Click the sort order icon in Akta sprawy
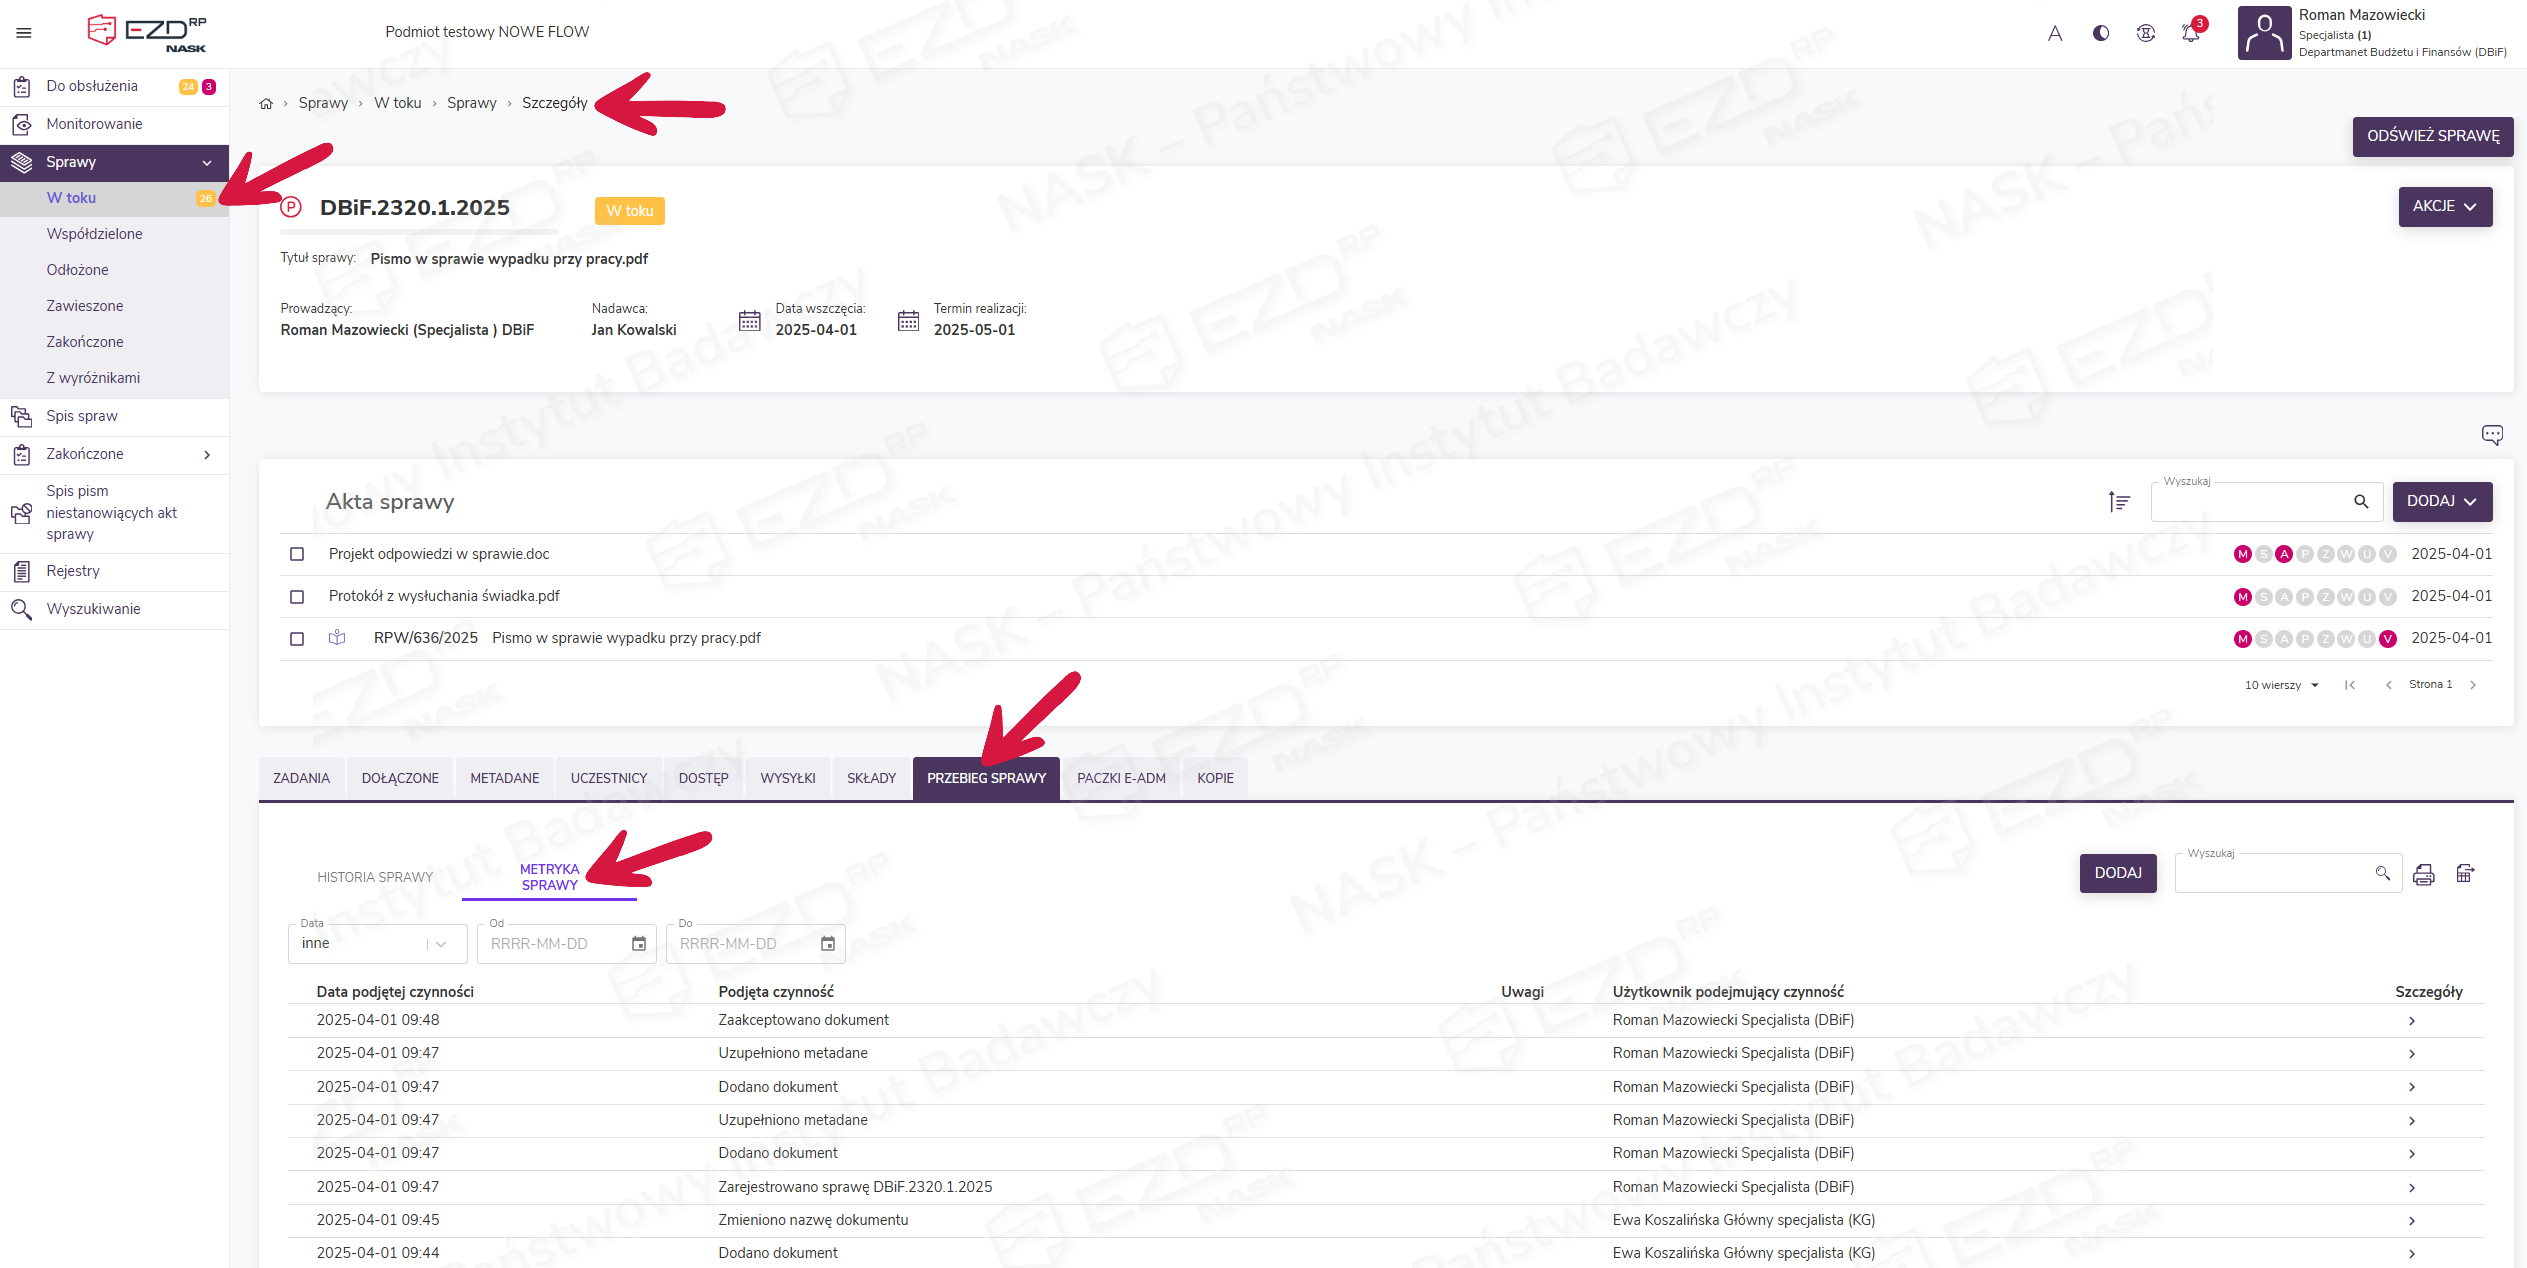The width and height of the screenshot is (2527, 1268). pyautogui.click(x=2119, y=502)
